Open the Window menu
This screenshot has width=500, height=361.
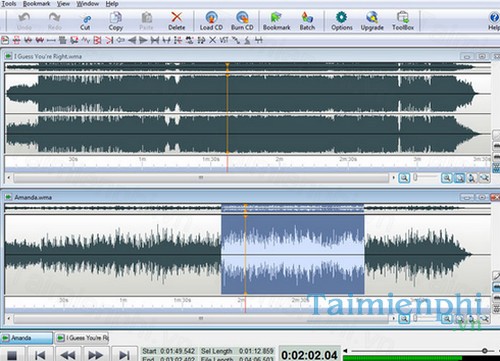click(88, 4)
